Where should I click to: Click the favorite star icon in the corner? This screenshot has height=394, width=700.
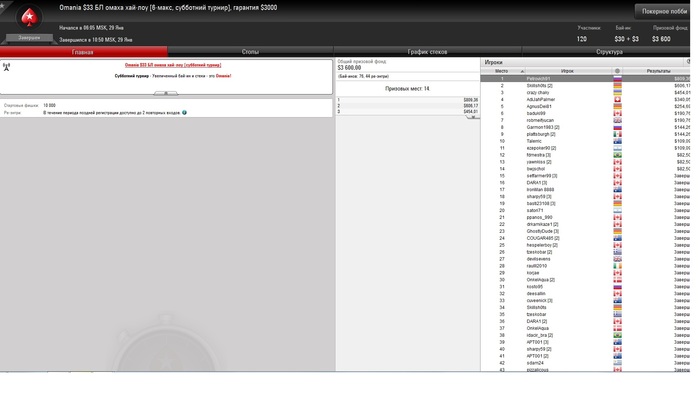tap(2, 5)
